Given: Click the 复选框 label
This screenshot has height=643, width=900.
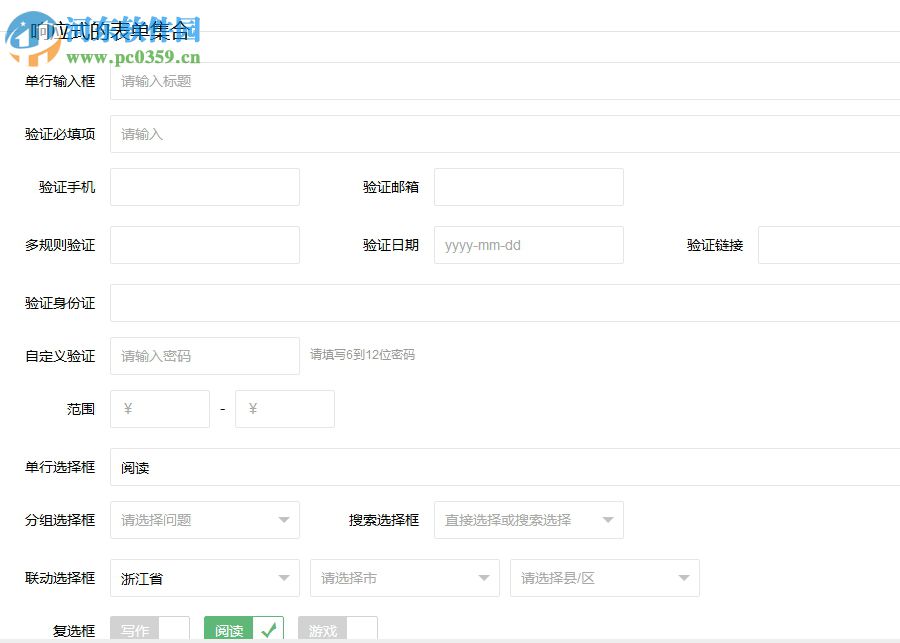Looking at the screenshot, I should tap(73, 631).
